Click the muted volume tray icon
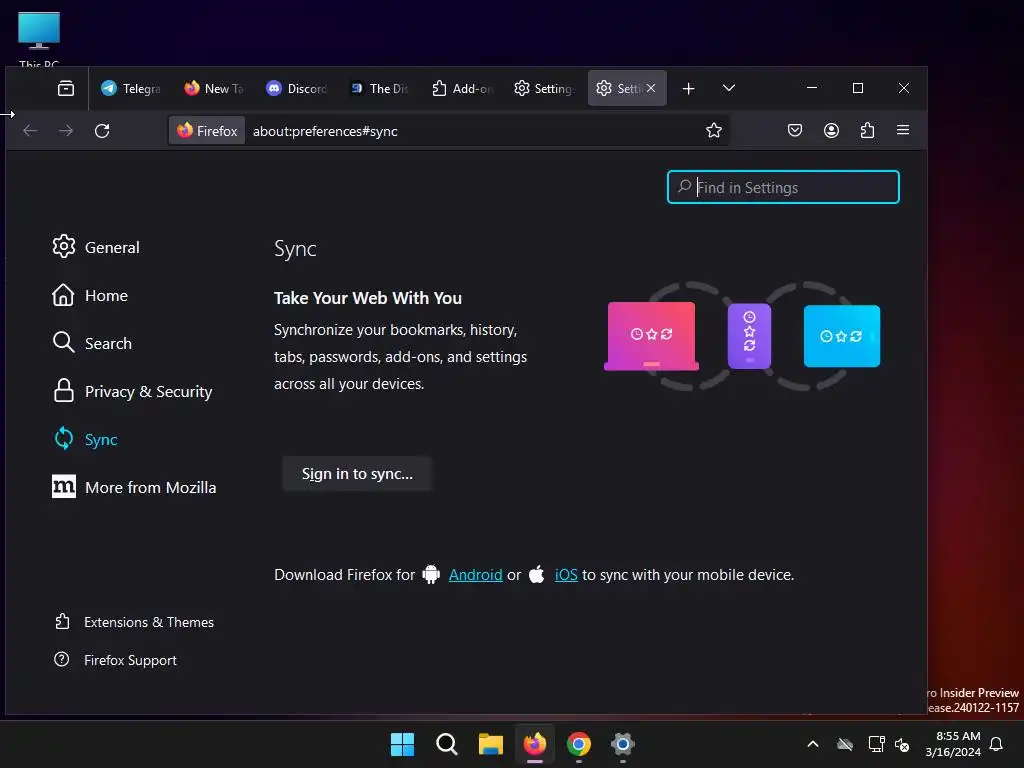The height and width of the screenshot is (768, 1024). point(902,744)
